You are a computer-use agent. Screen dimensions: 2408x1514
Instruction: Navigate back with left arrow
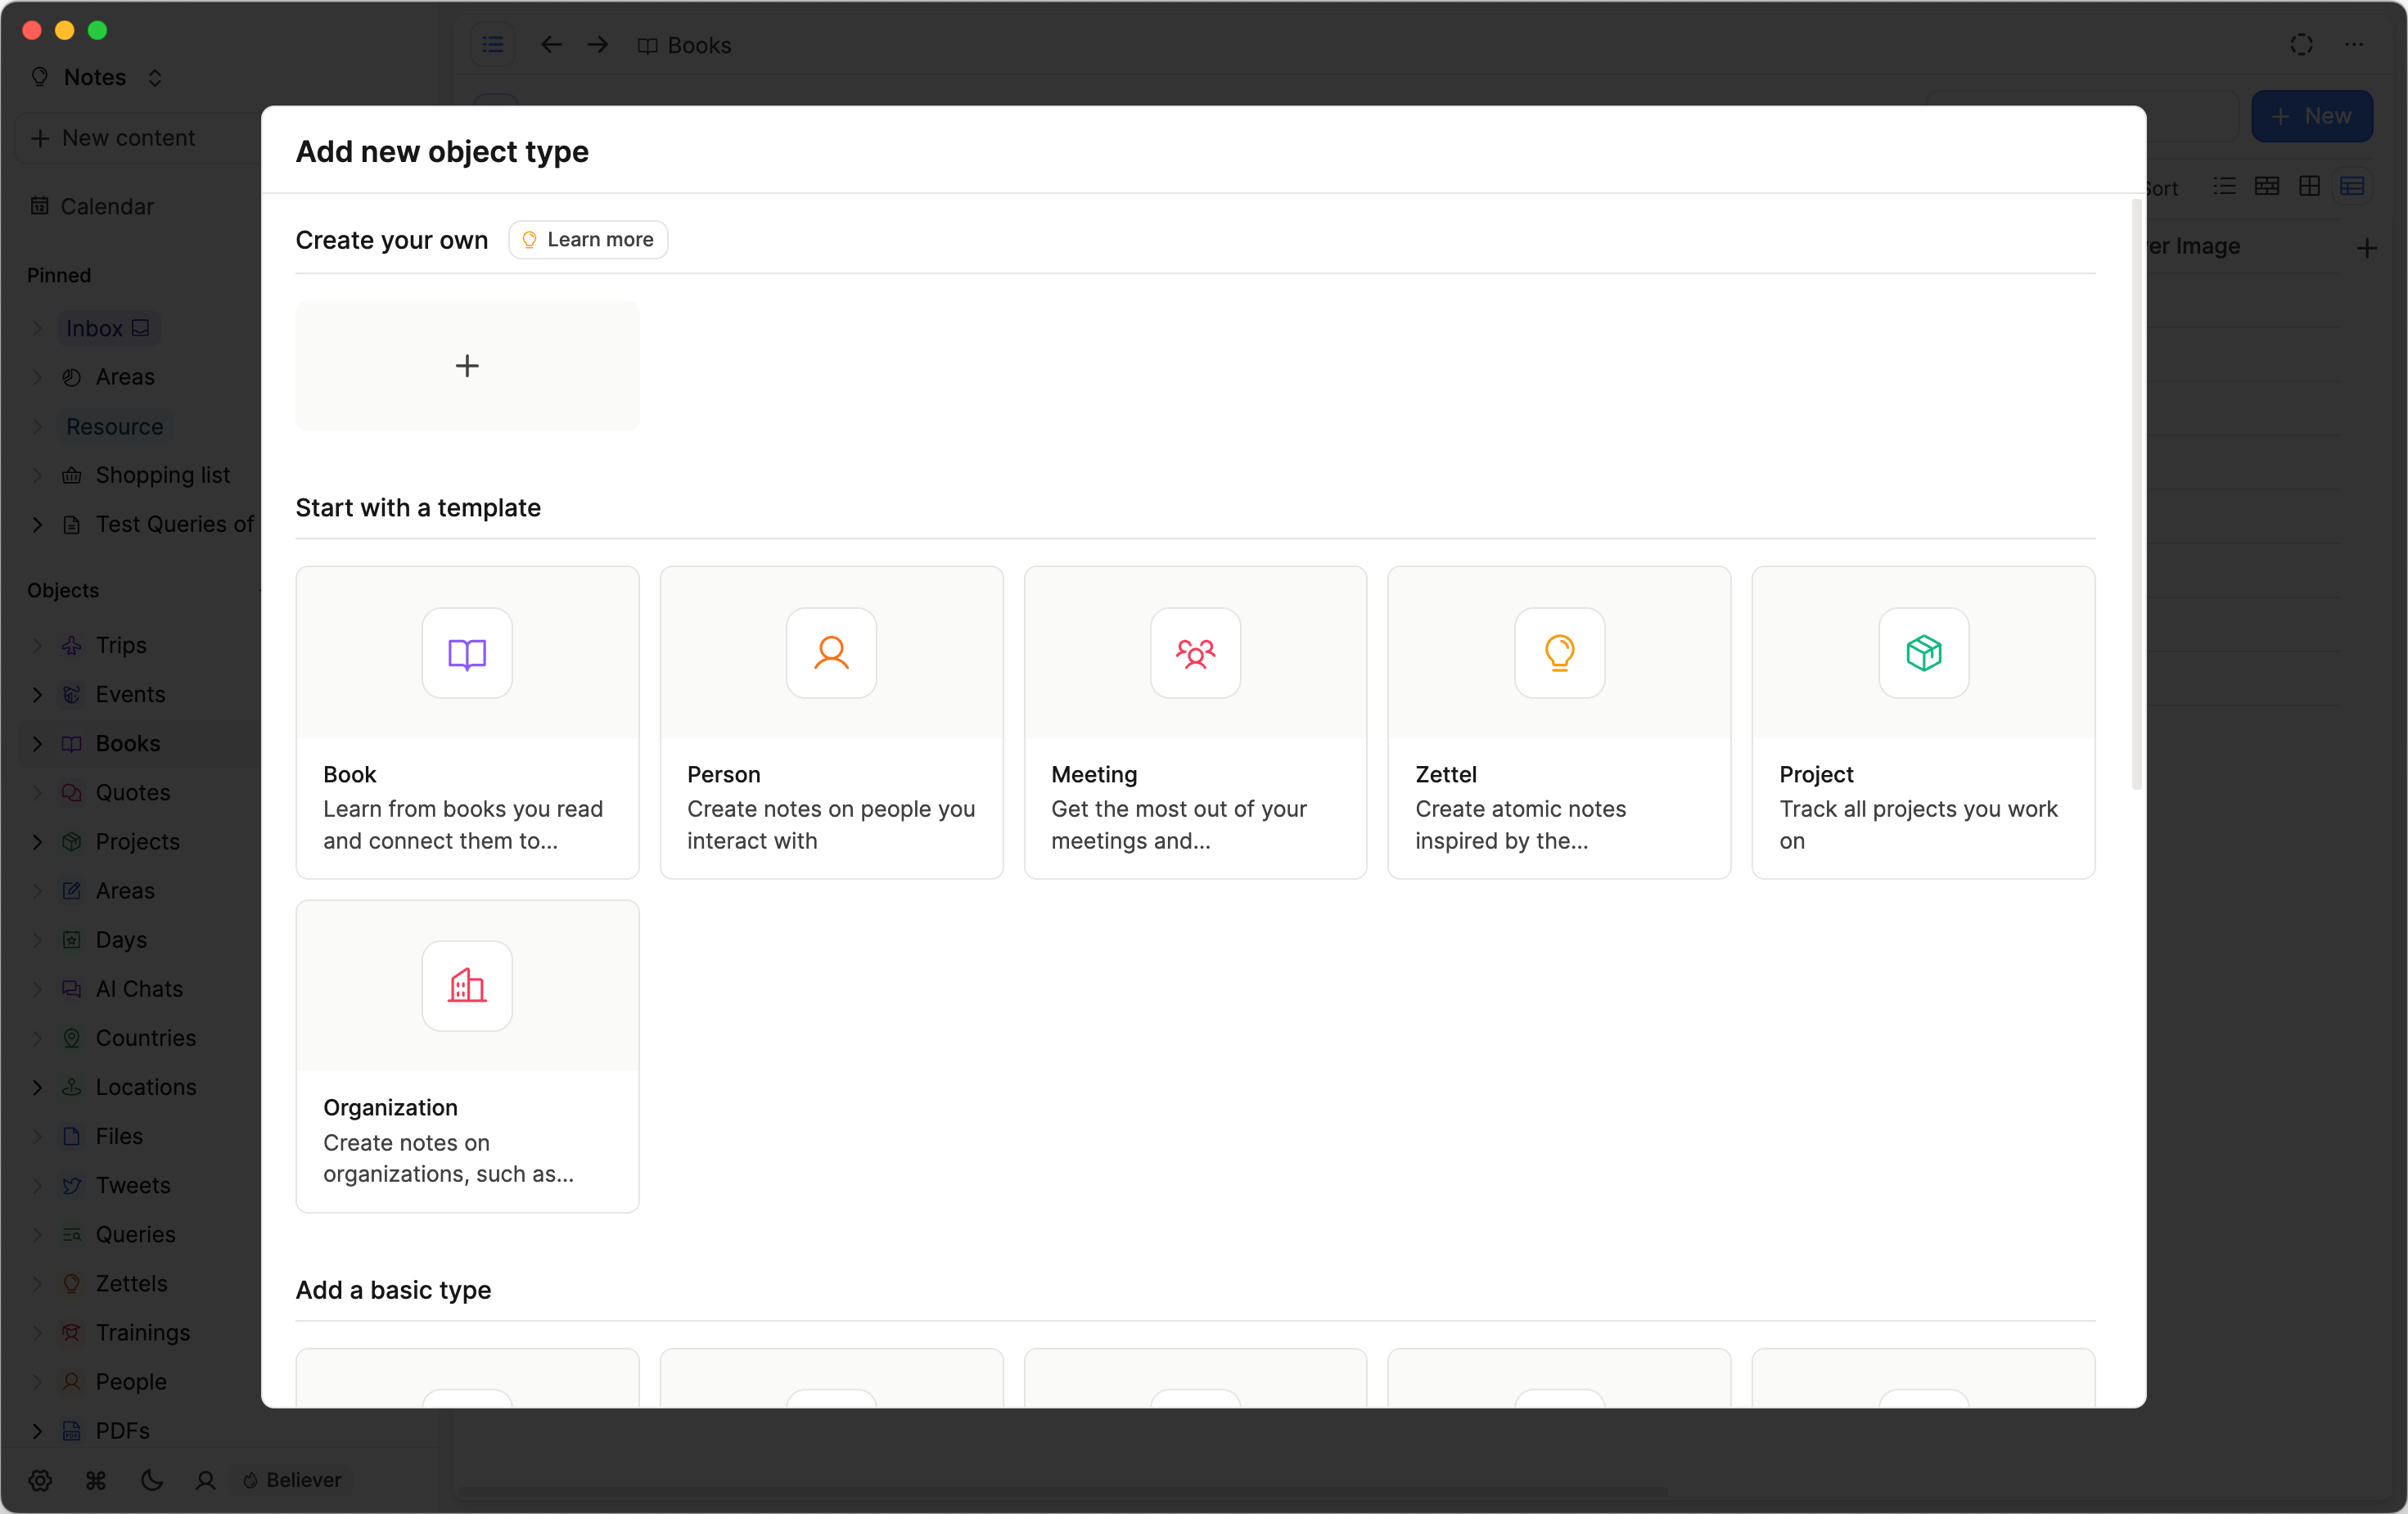(551, 45)
